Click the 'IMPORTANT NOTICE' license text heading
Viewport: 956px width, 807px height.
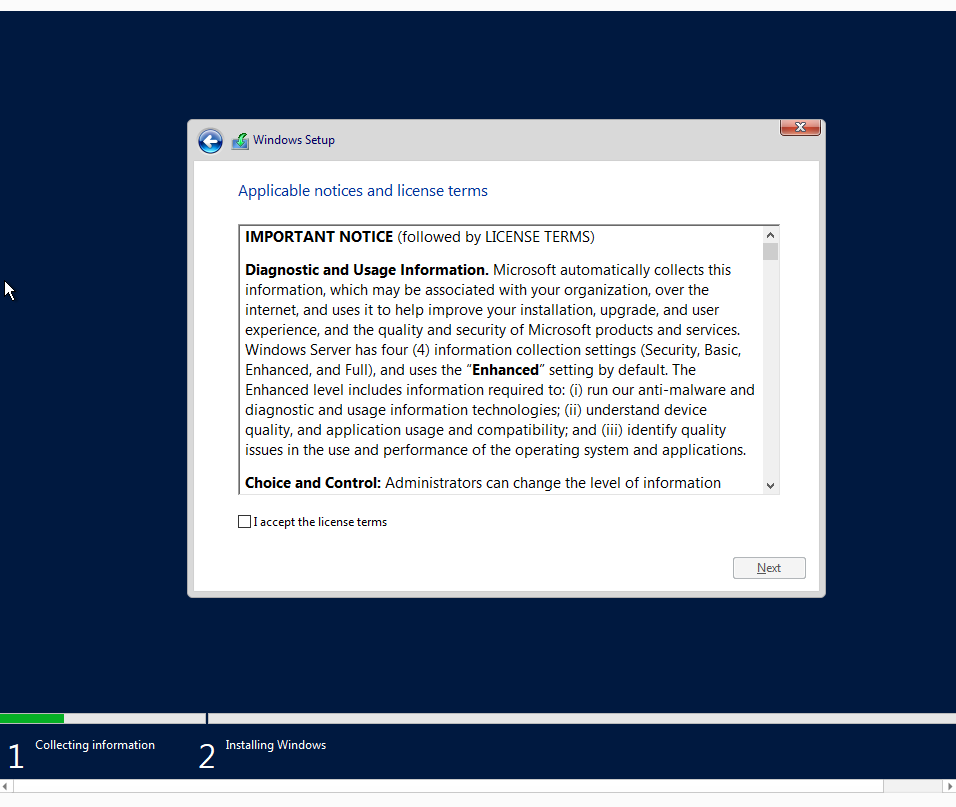point(319,236)
